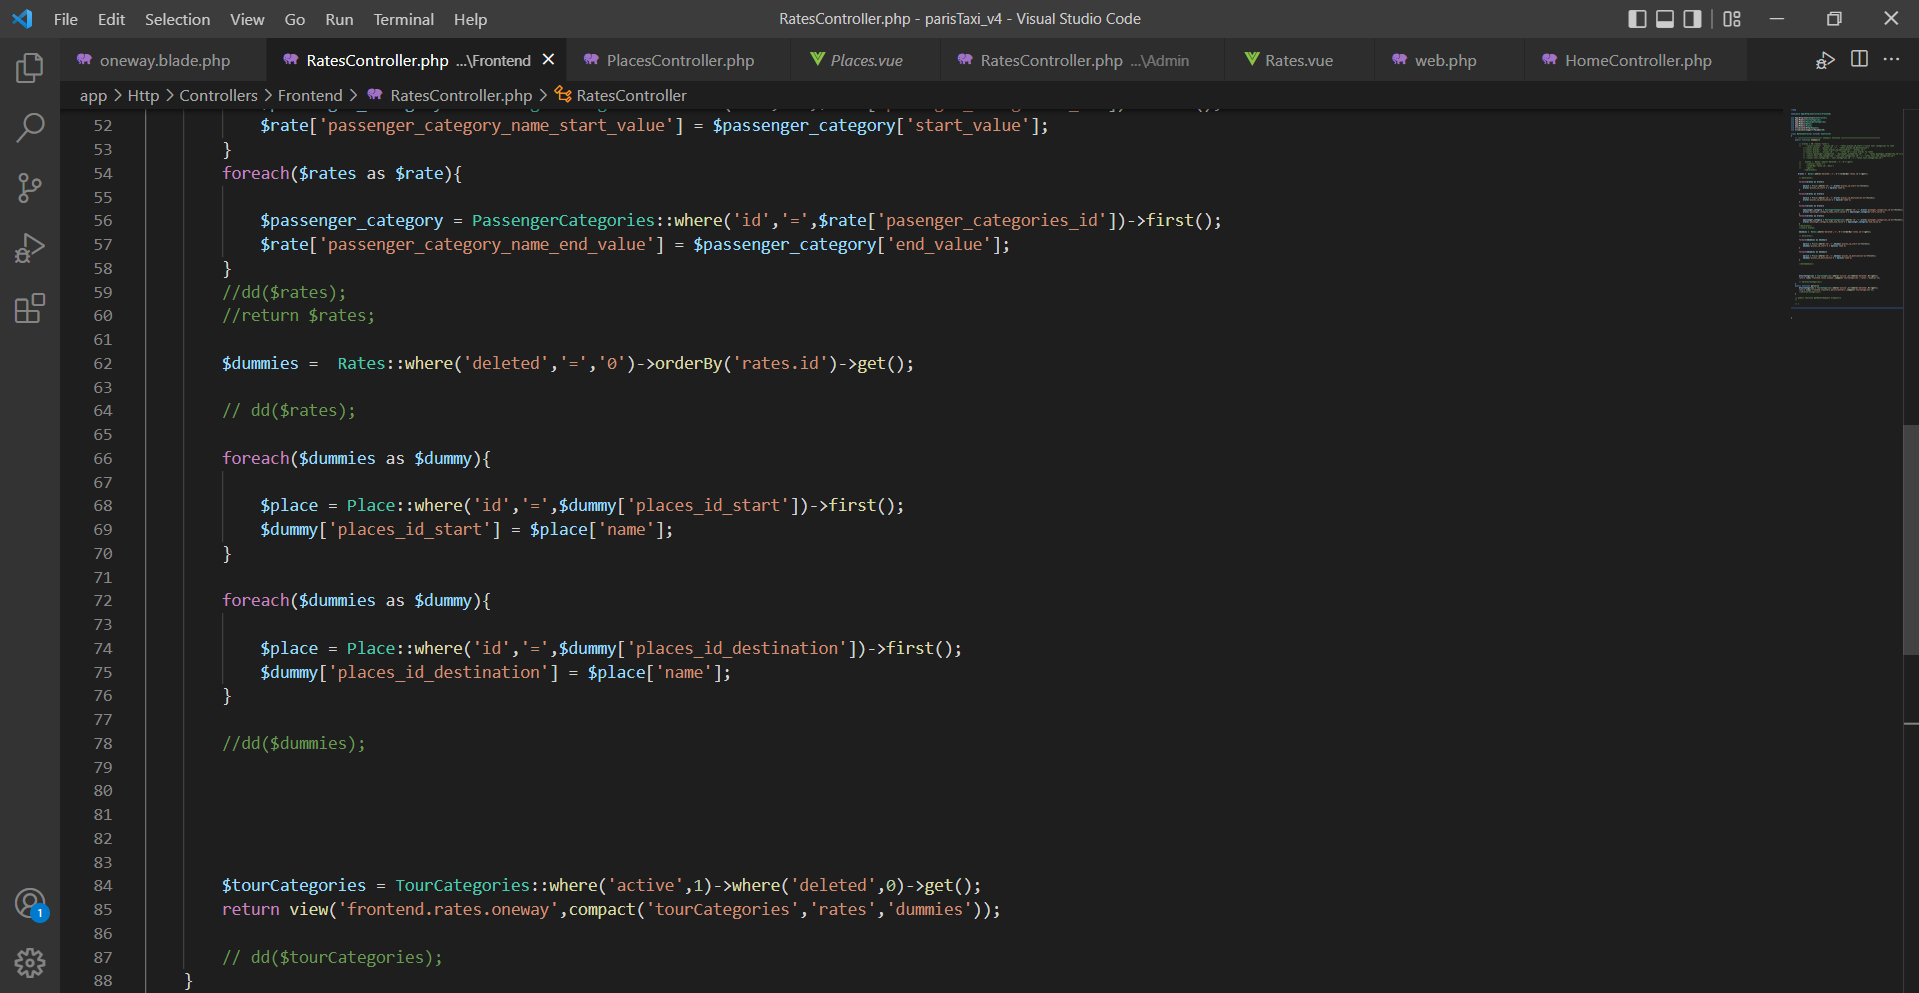
Task: Click the //return $rates; comment
Action: coord(299,316)
